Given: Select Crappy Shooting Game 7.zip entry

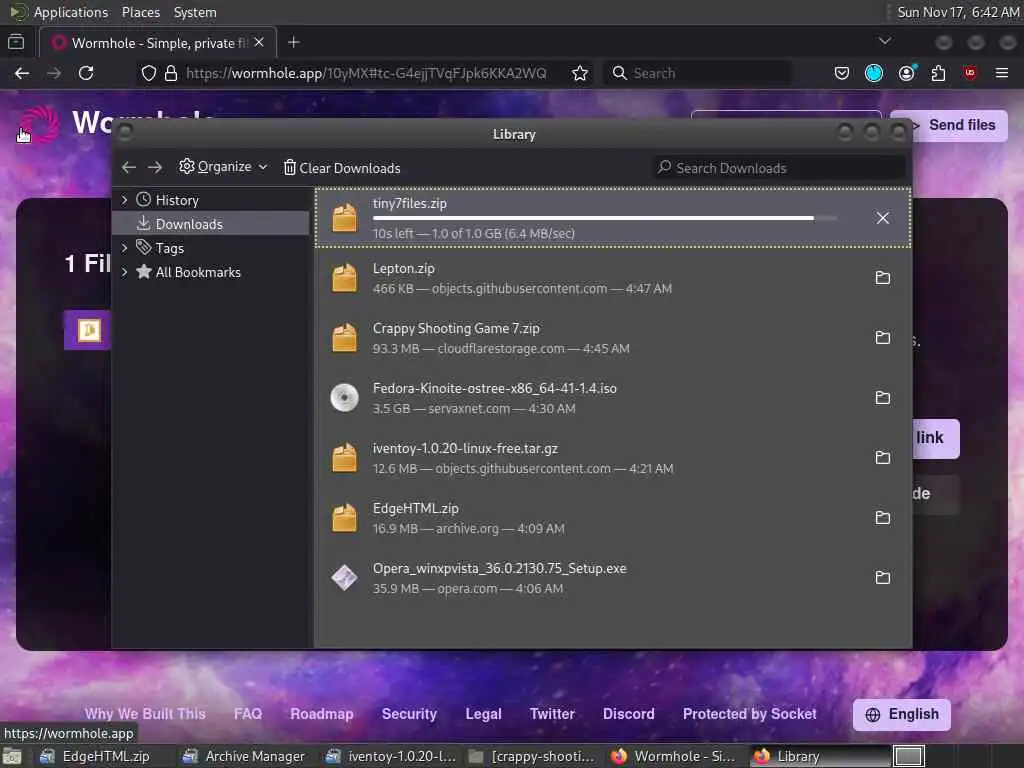Looking at the screenshot, I should [613, 338].
